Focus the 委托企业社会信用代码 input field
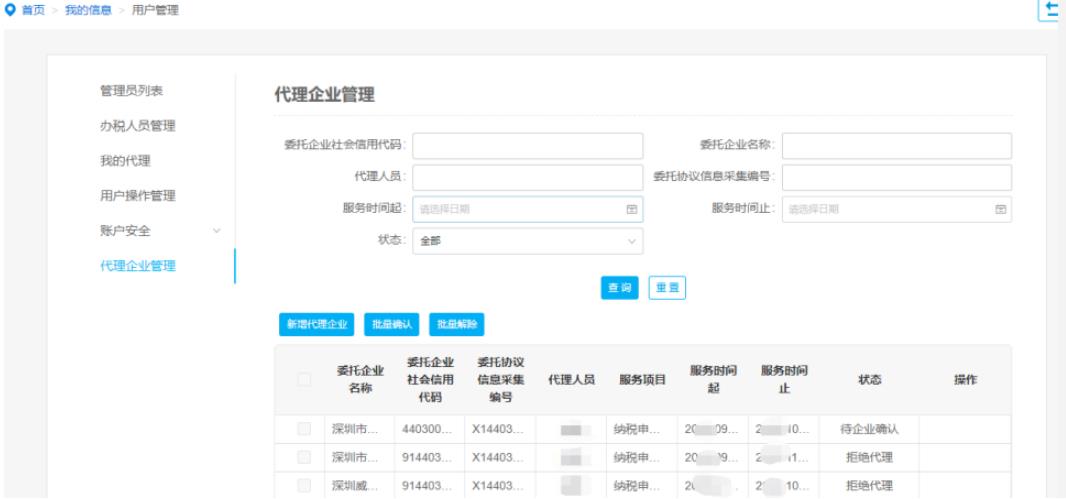The width and height of the screenshot is (1066, 499). 527,146
